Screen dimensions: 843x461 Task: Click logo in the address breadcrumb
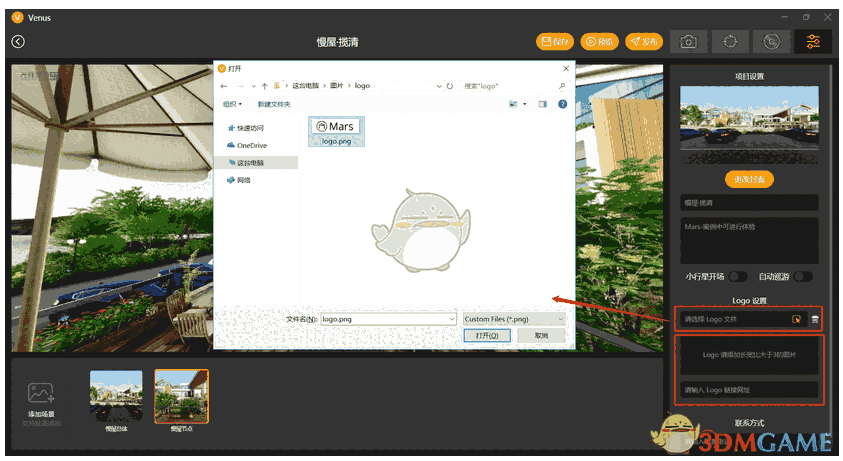pos(362,86)
